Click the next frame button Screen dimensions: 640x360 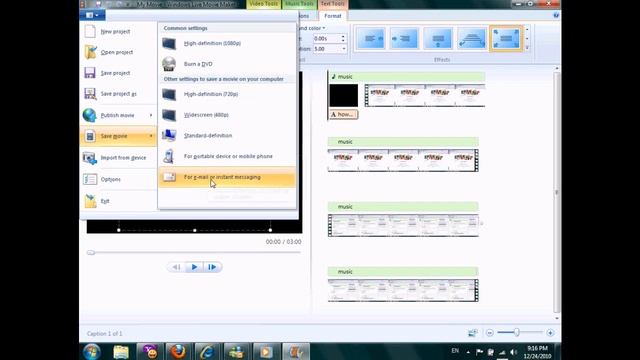coord(212,267)
